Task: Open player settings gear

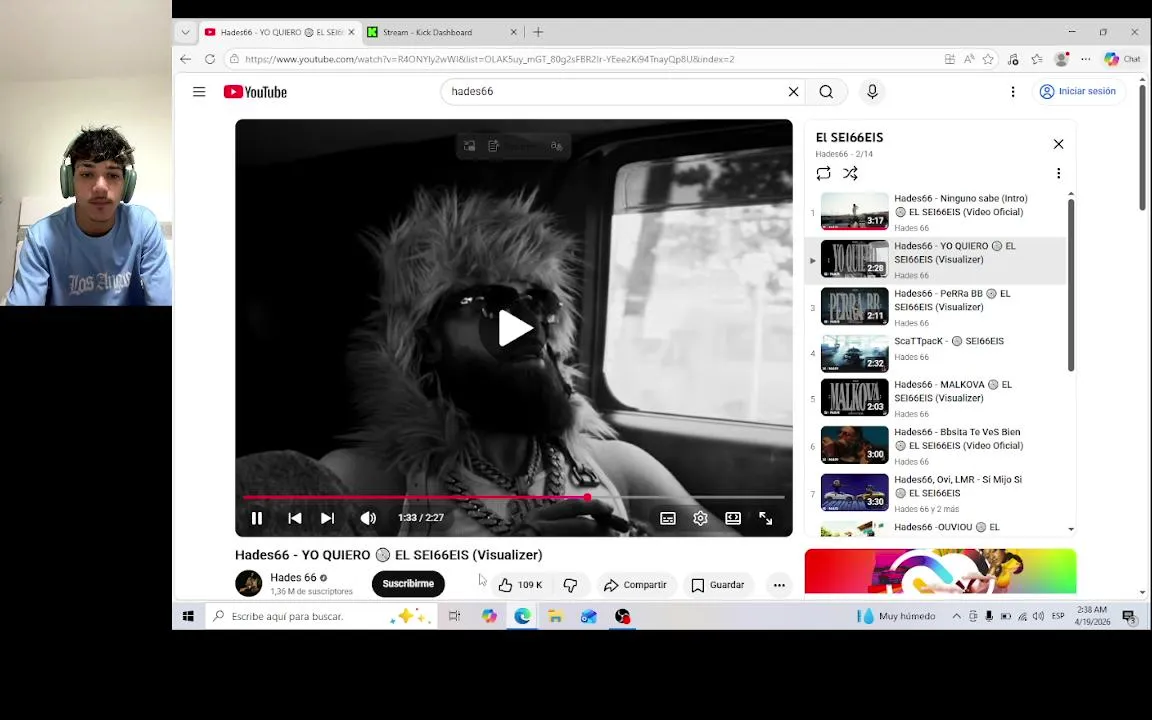Action: (700, 518)
